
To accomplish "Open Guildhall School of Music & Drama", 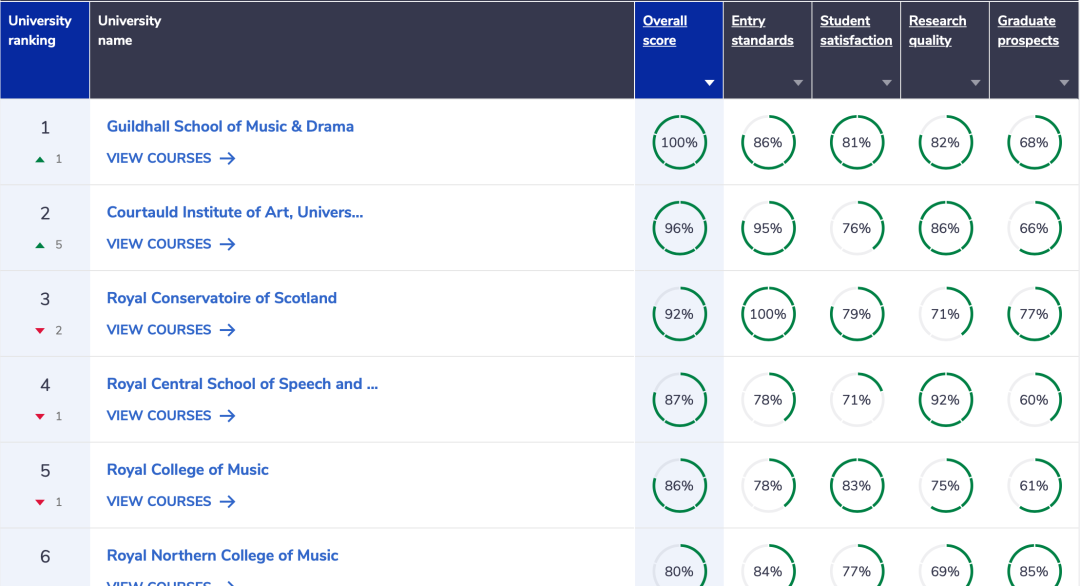I will tap(230, 127).
